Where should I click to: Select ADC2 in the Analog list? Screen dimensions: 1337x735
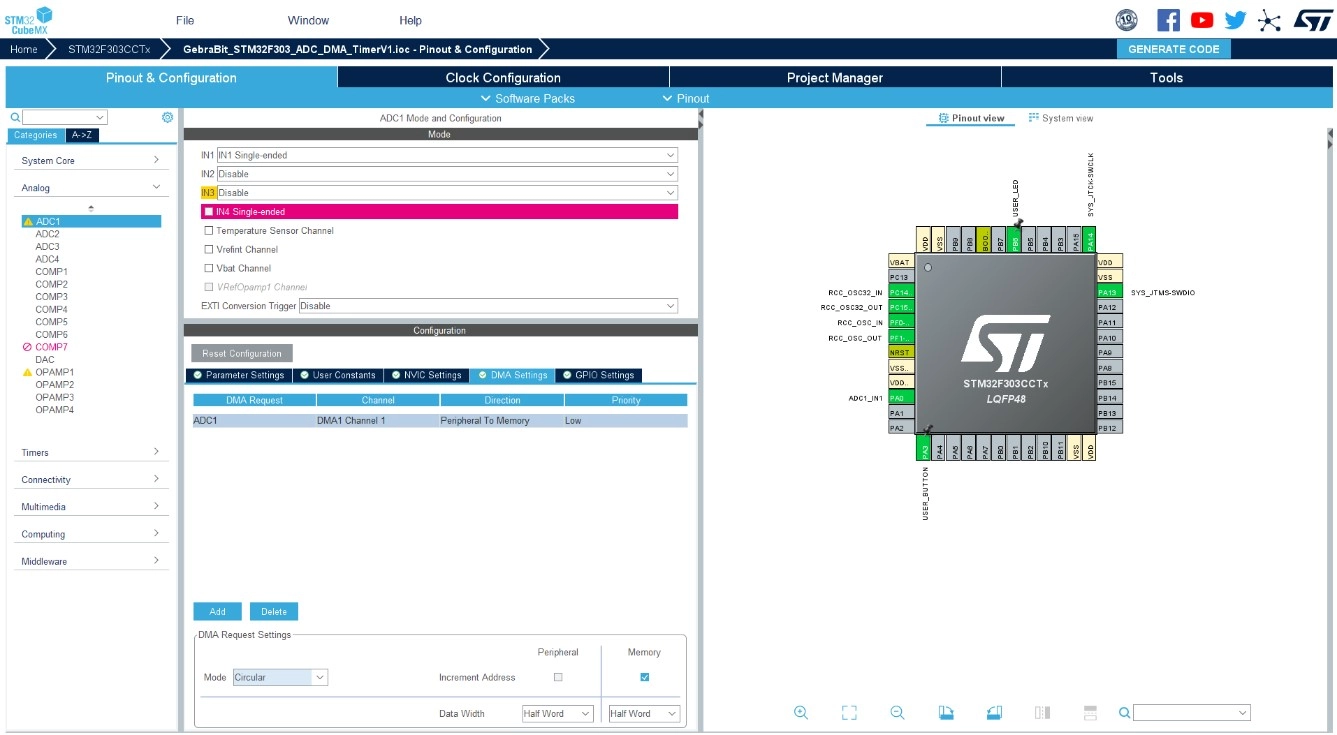point(47,234)
